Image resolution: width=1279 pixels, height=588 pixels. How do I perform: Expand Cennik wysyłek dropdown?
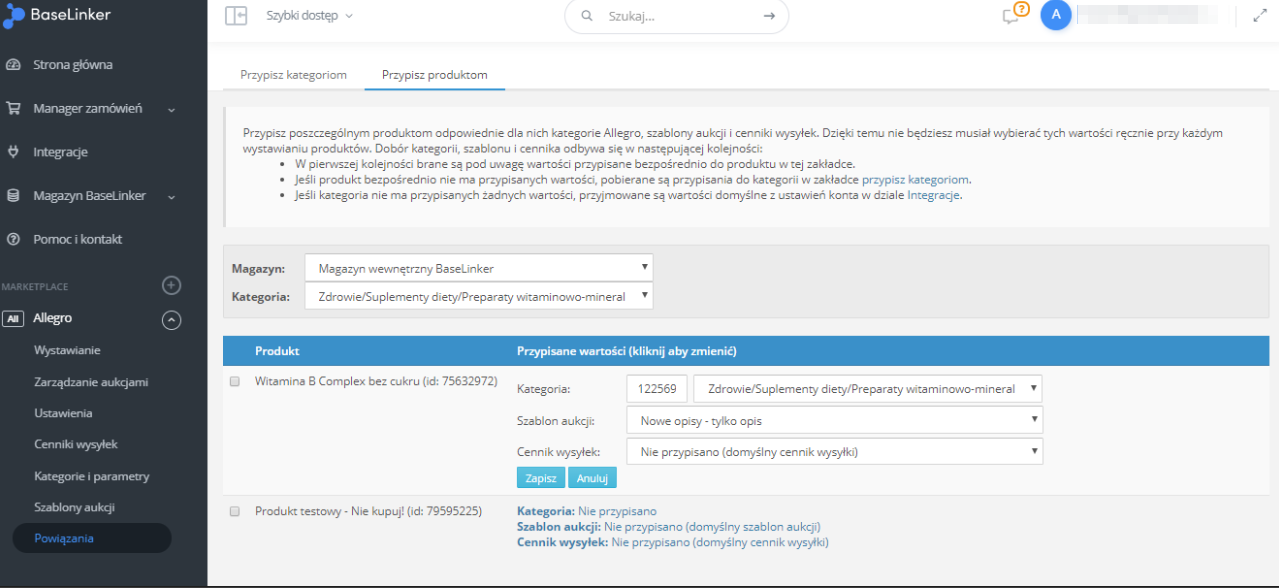(x=834, y=452)
